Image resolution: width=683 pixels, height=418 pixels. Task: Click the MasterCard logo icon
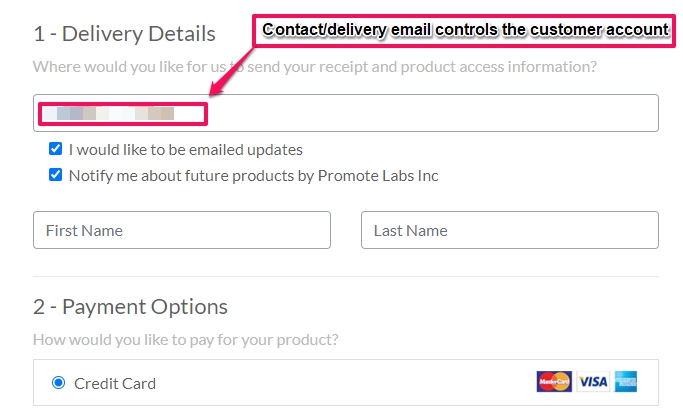(554, 382)
